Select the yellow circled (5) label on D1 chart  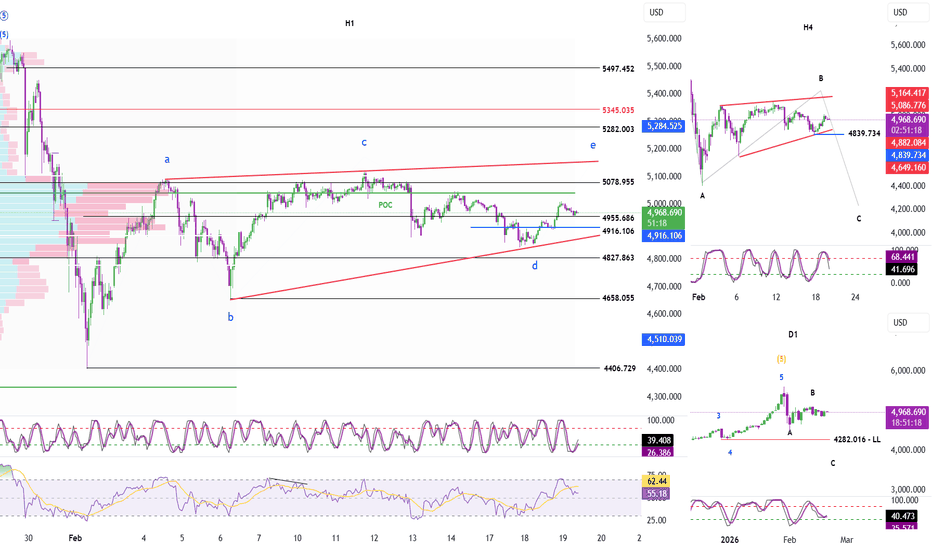coord(782,357)
